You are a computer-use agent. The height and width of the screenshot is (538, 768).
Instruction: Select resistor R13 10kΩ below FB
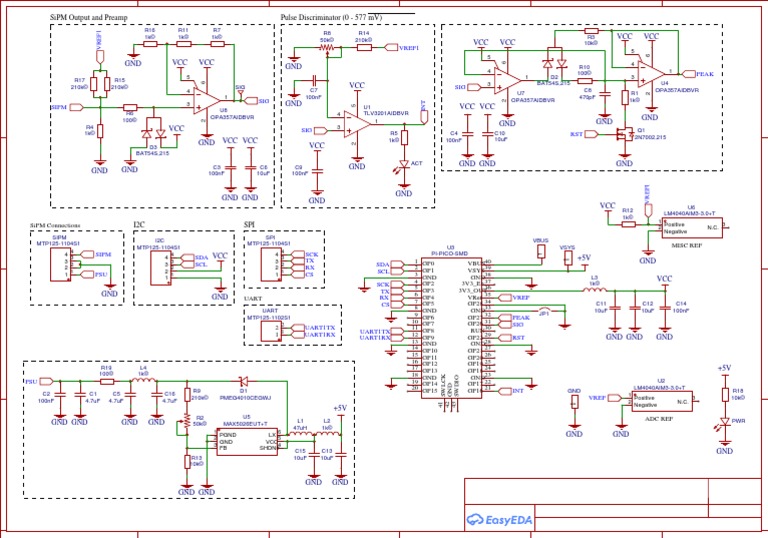click(x=187, y=461)
